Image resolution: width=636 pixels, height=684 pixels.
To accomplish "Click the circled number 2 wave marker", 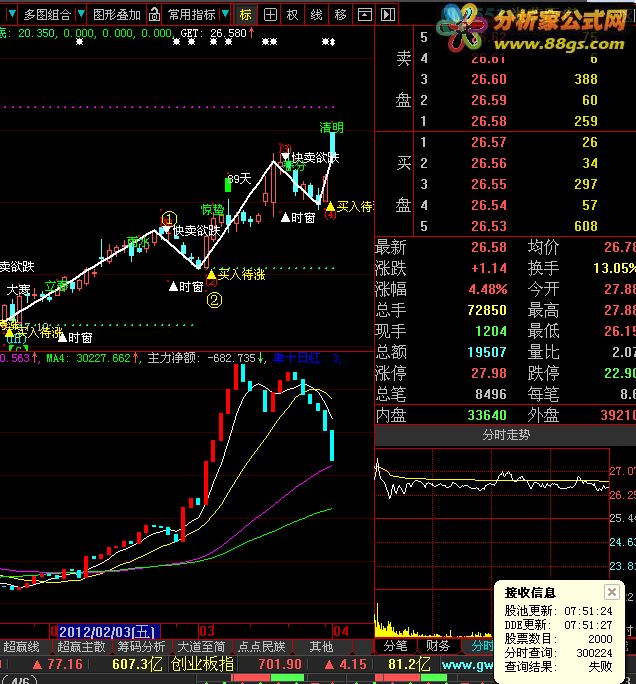I will [x=214, y=300].
